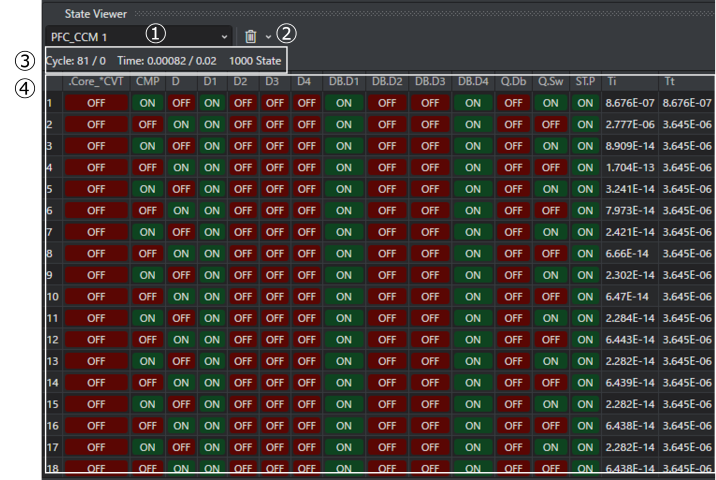
Task: Click the CMP column header
Action: (148, 81)
